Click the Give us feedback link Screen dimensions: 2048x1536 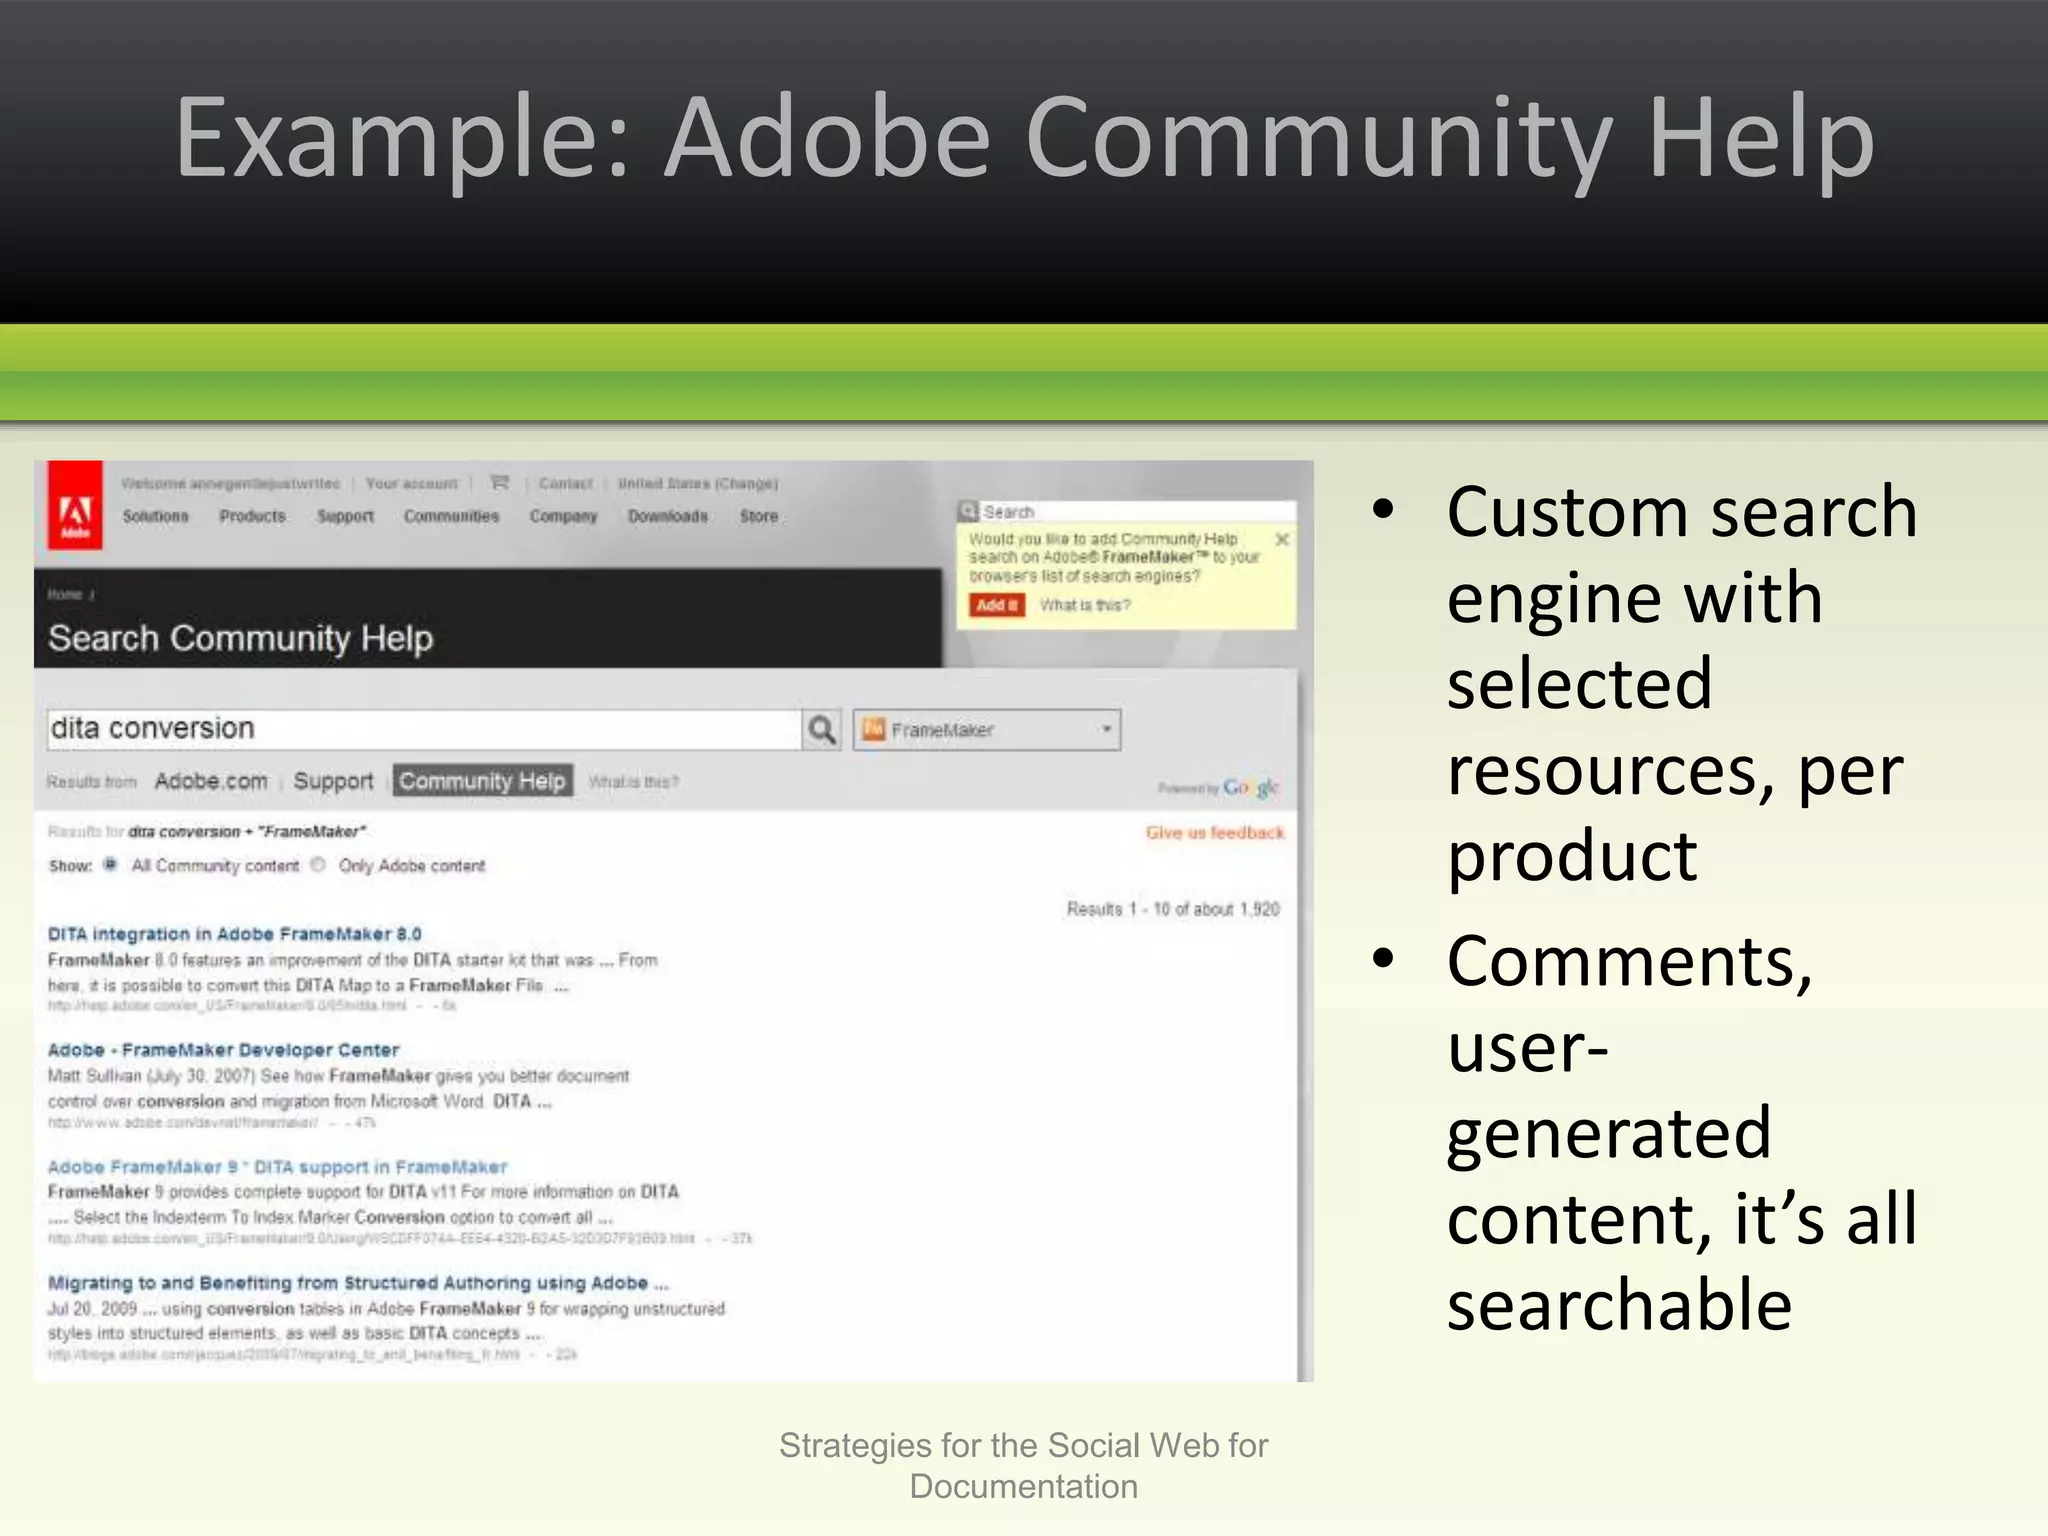[x=1215, y=832]
